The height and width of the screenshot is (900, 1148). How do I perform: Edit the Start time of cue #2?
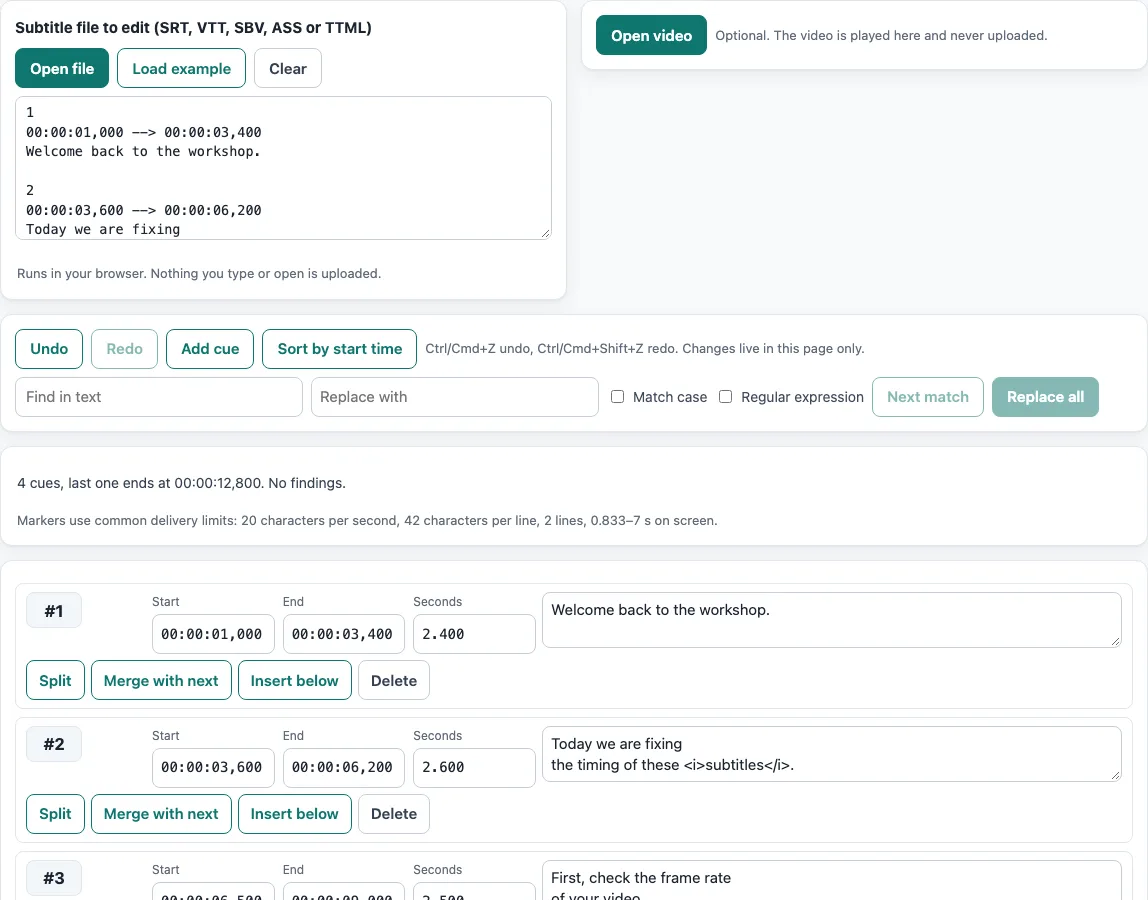(x=213, y=767)
